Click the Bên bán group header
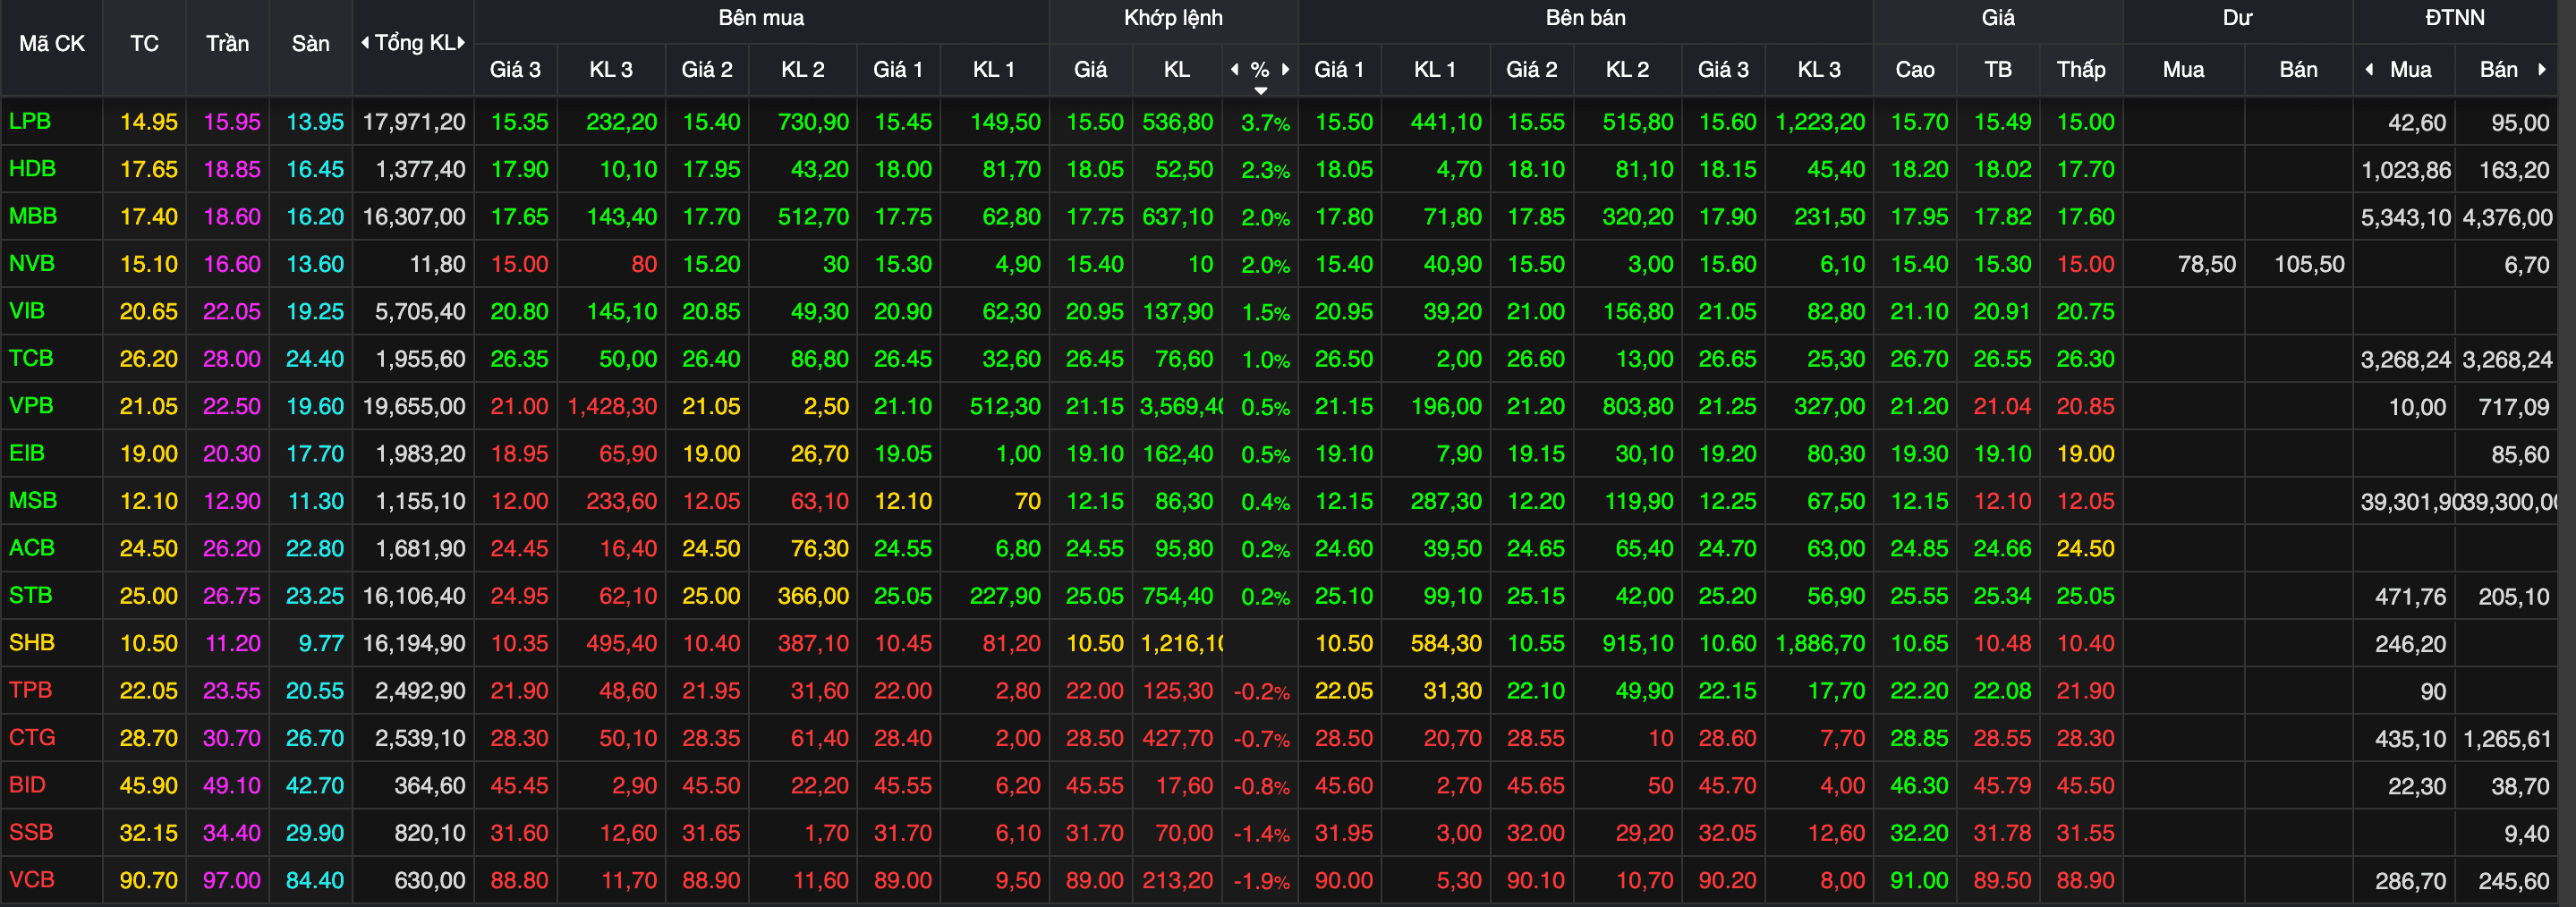The image size is (2576, 907). [x=1585, y=18]
